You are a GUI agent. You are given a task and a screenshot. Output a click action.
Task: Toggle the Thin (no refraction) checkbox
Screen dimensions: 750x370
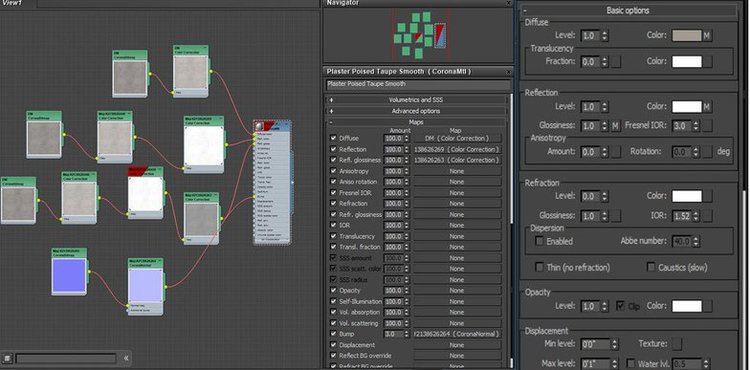click(x=540, y=267)
